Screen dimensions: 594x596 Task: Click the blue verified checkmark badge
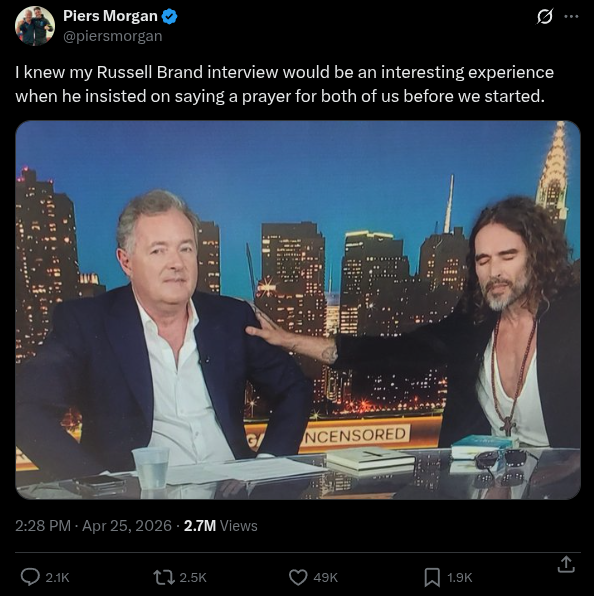pos(169,16)
